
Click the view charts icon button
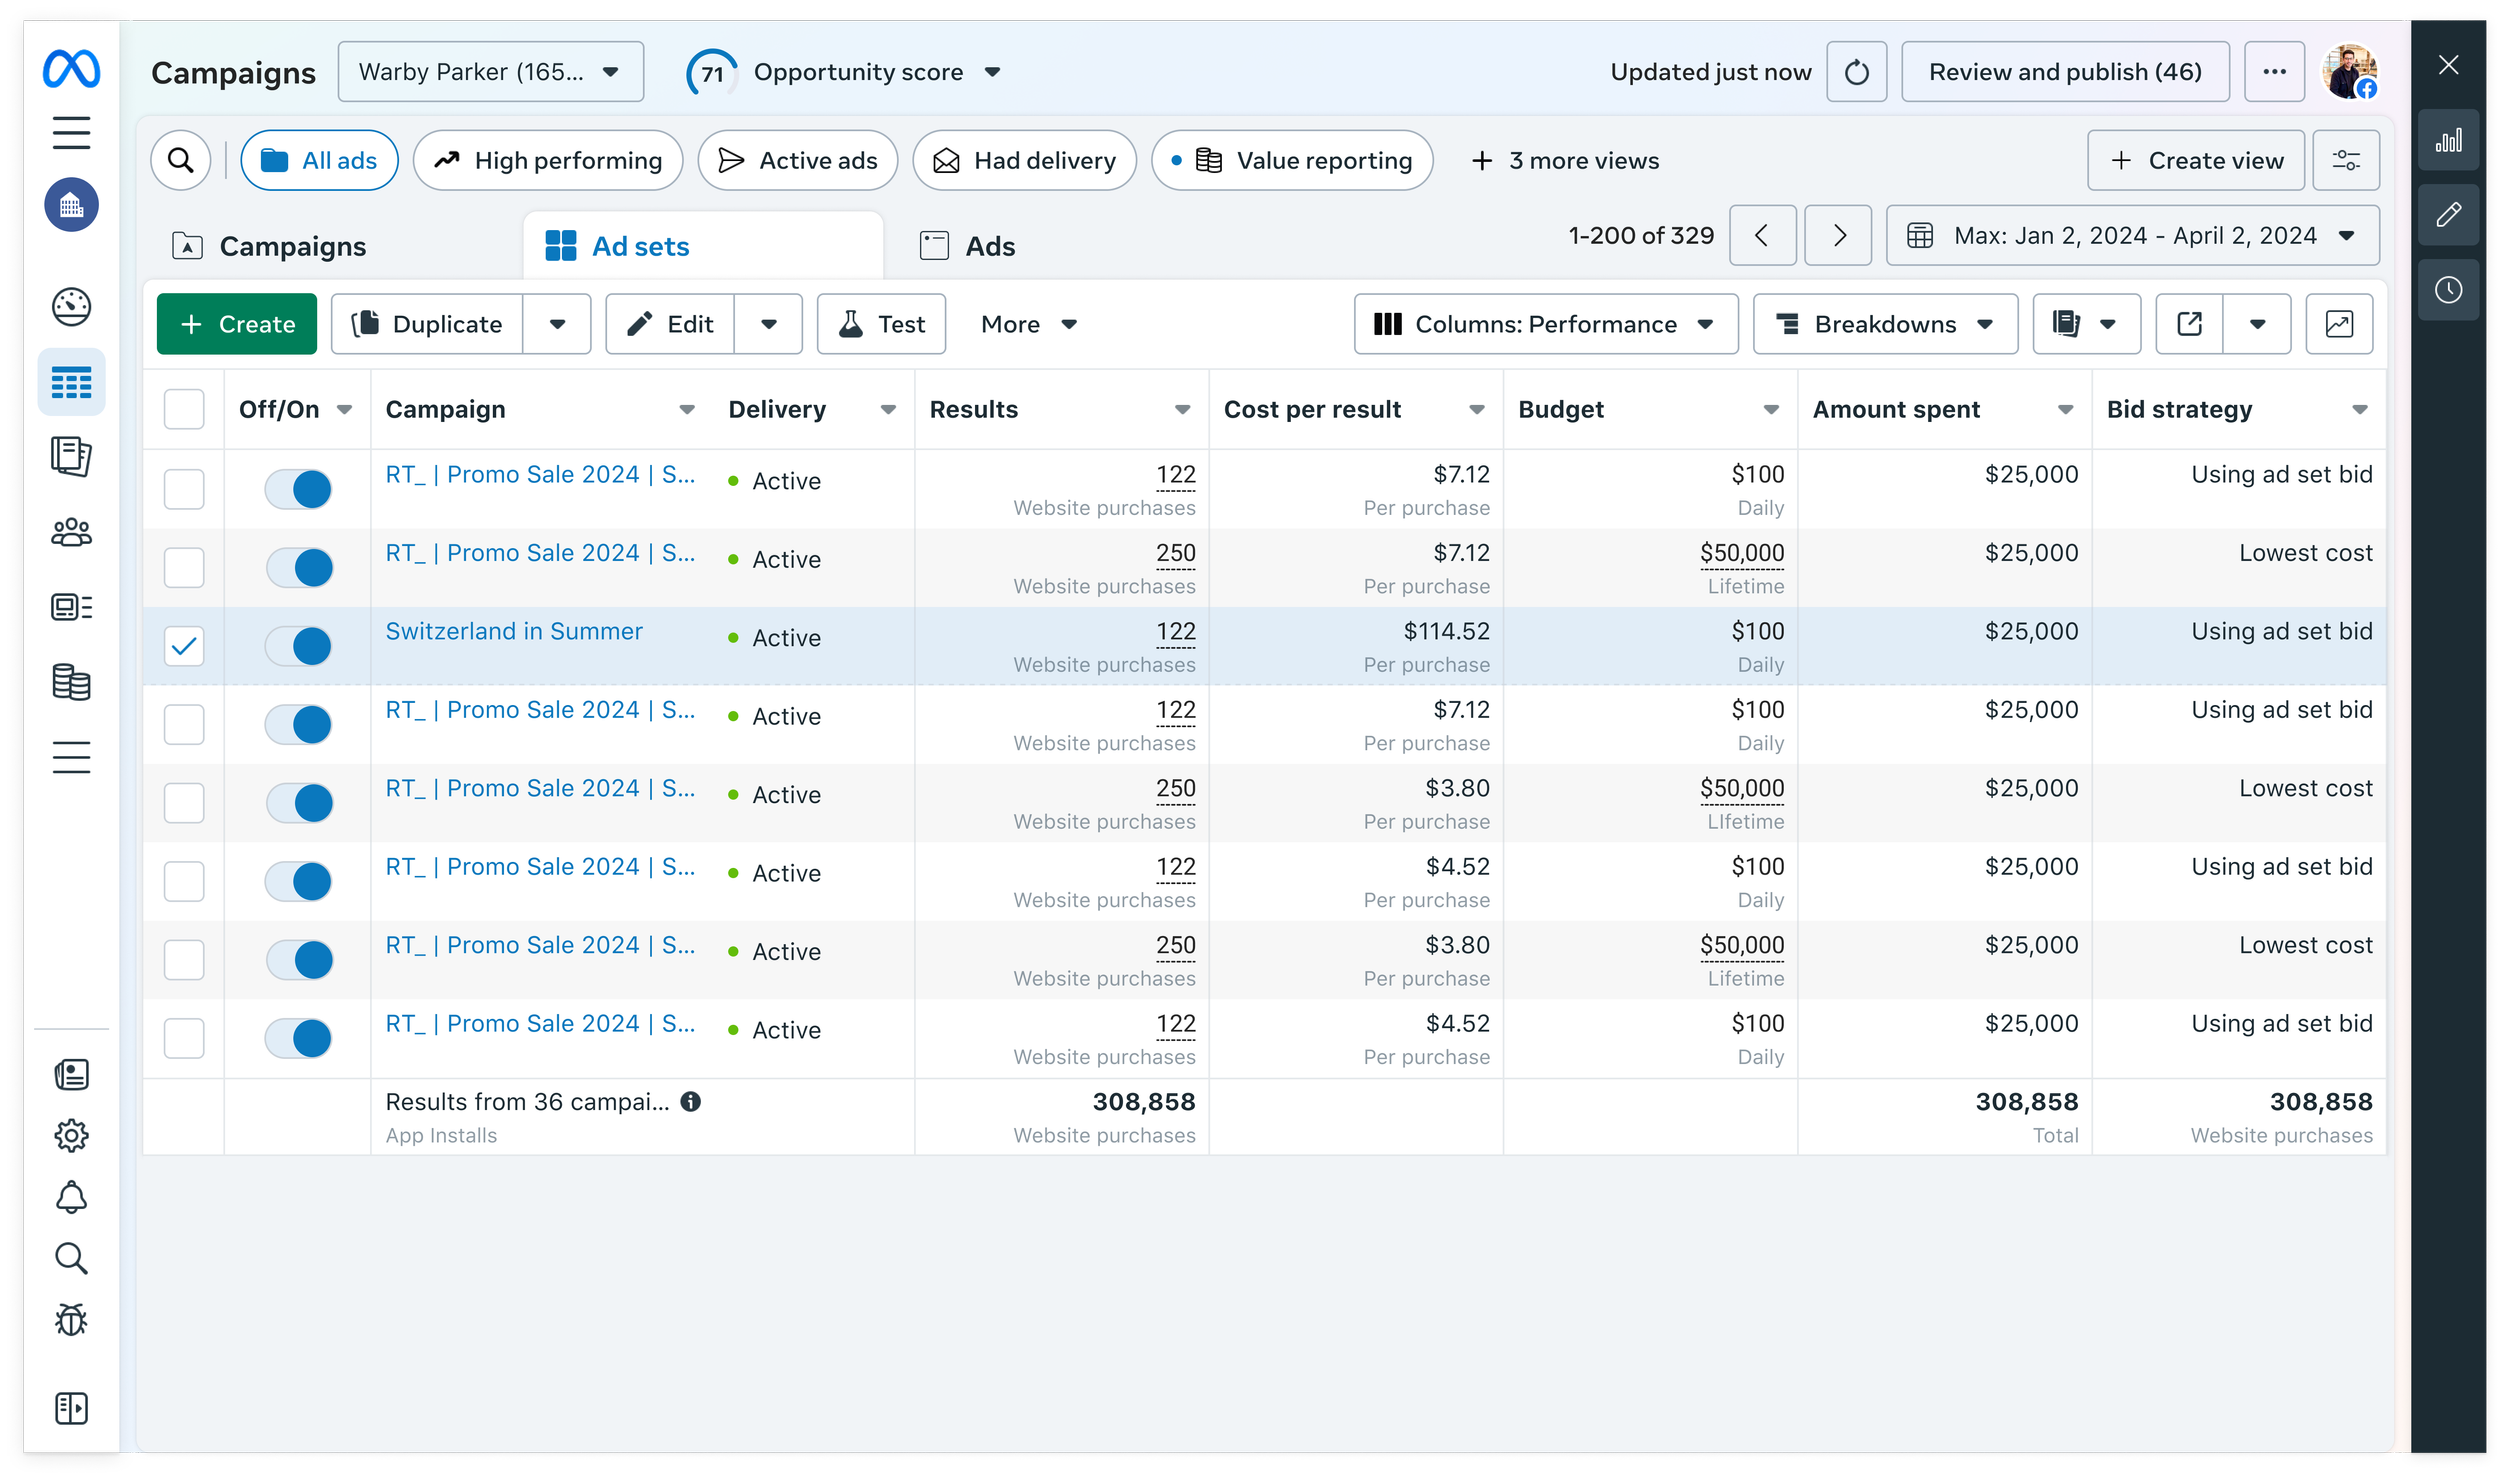coord(2339,324)
